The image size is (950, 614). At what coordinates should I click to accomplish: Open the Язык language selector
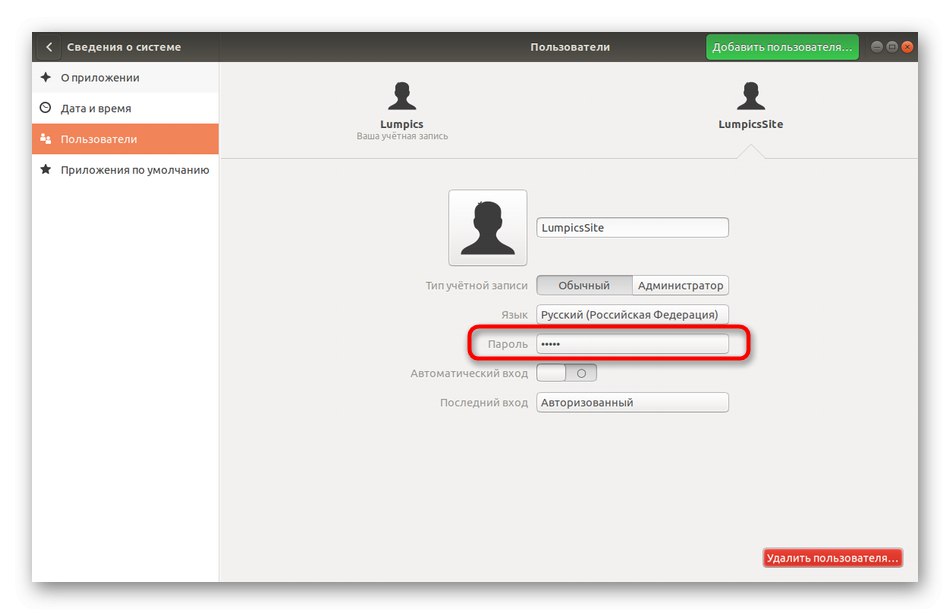633,315
